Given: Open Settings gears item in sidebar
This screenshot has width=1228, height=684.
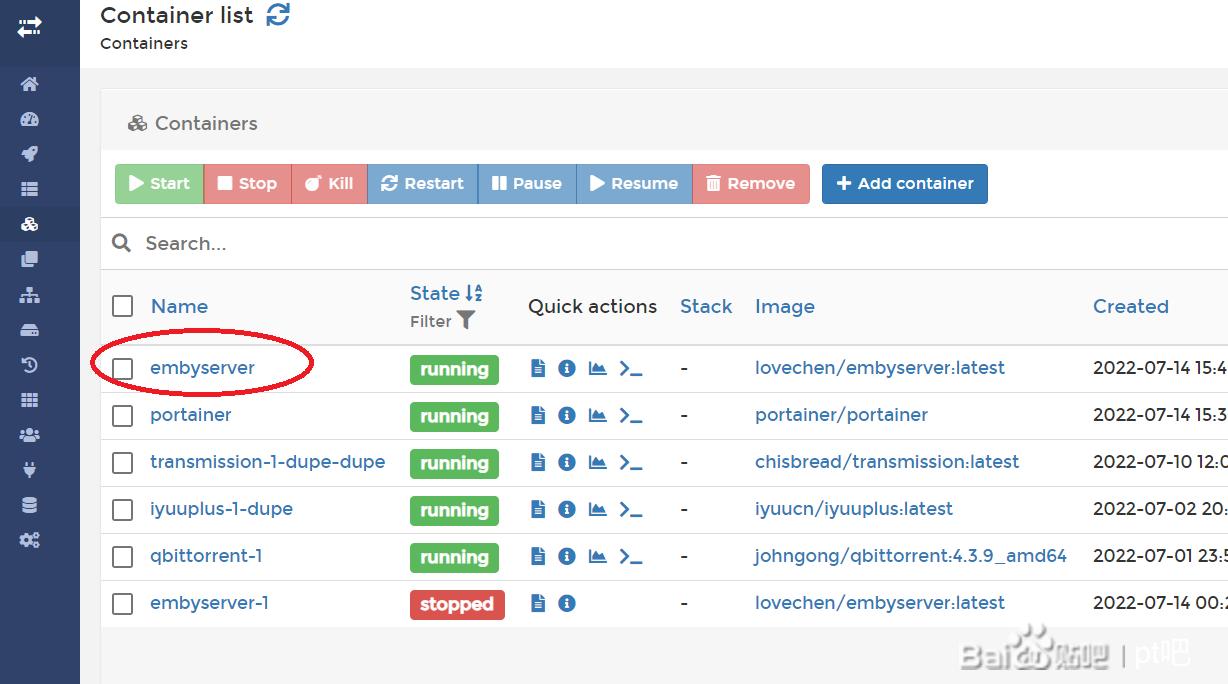Looking at the screenshot, I should coord(29,540).
